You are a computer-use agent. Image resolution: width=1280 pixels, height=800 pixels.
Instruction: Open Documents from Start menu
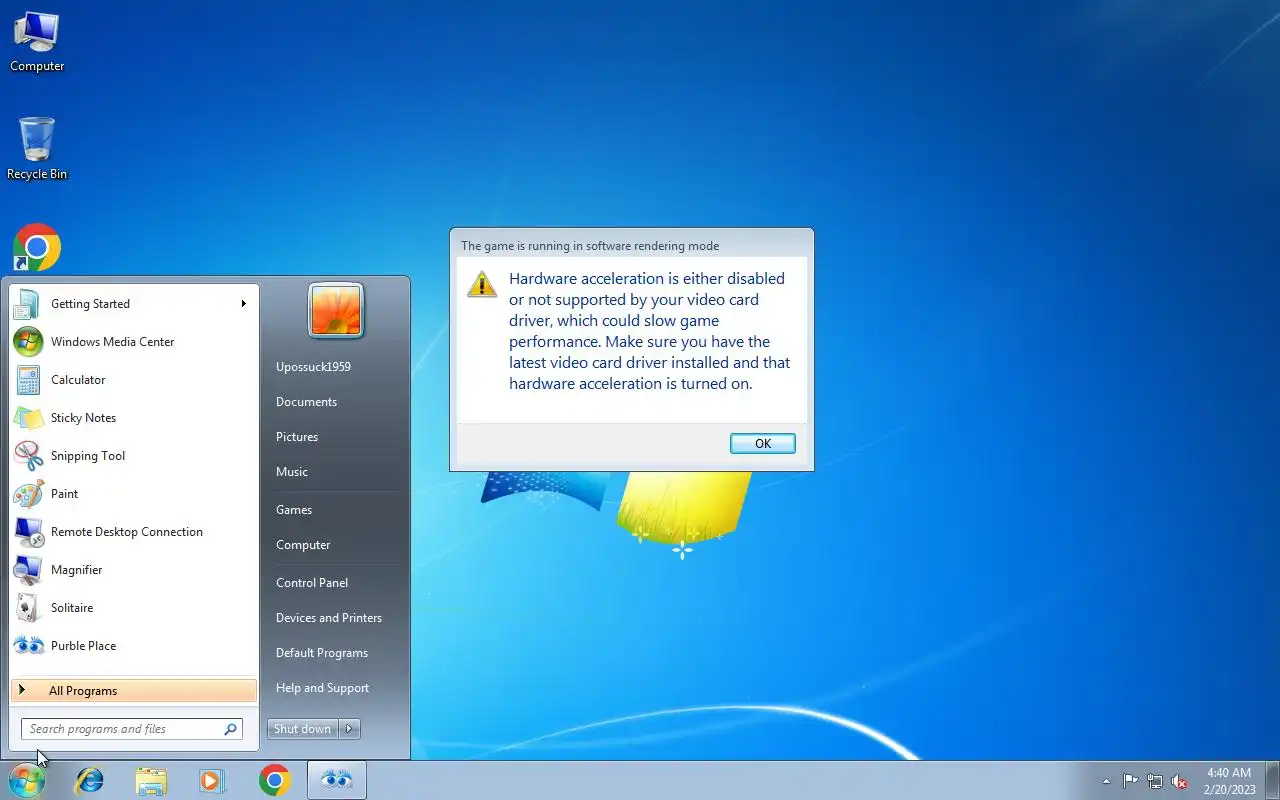pos(306,402)
